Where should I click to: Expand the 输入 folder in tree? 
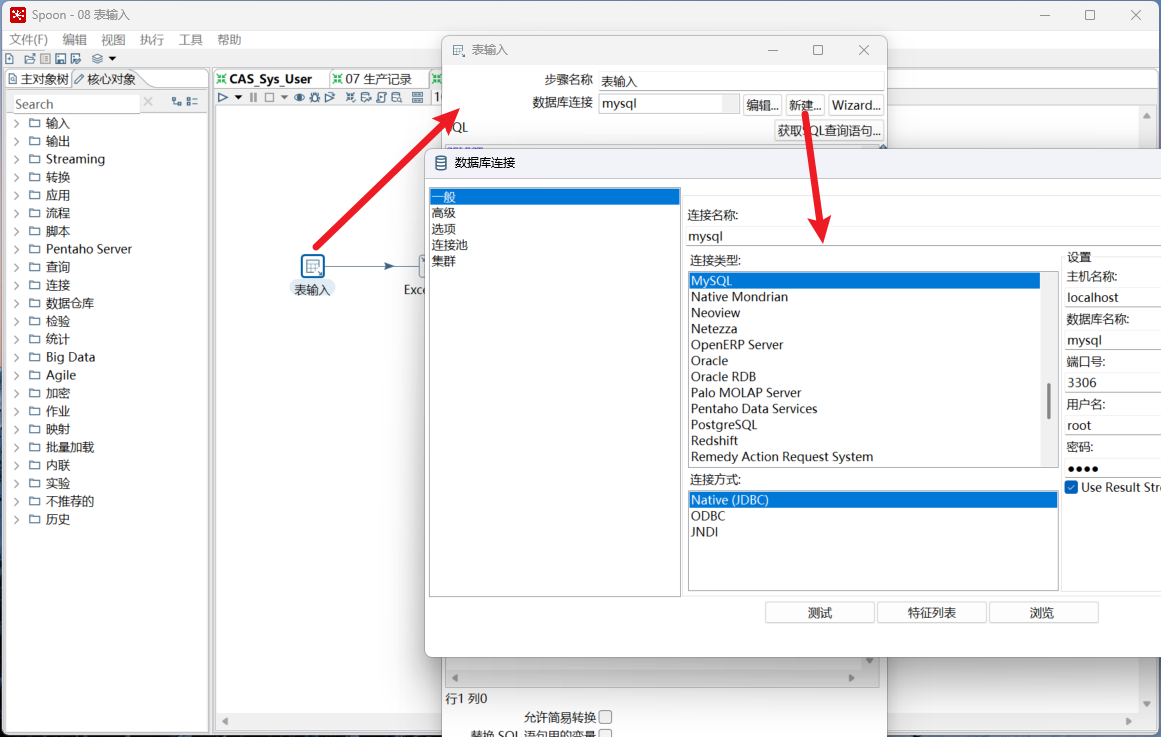[17, 124]
